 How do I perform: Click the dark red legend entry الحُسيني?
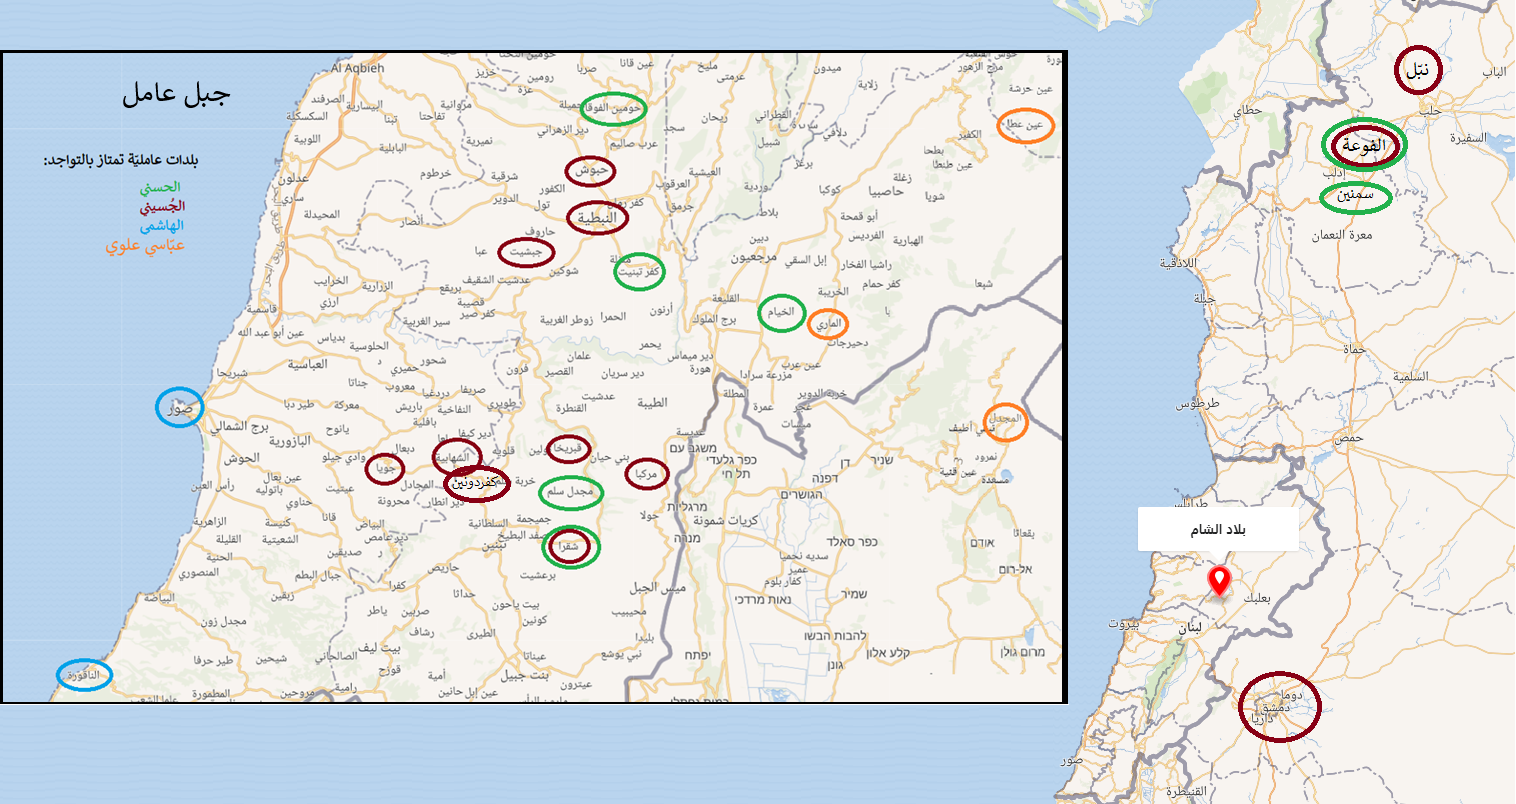162,206
